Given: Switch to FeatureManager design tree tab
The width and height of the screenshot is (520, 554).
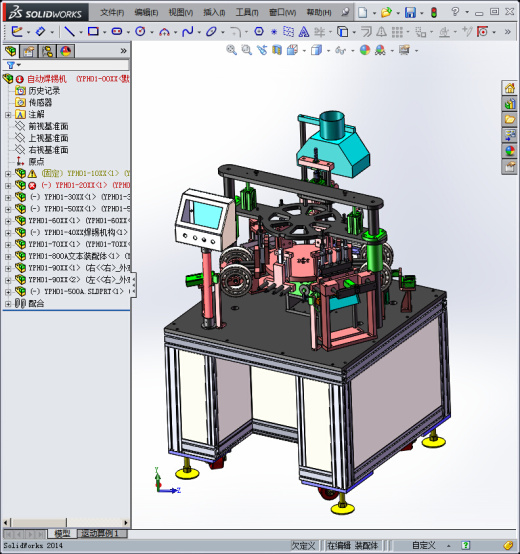Looking at the screenshot, I should point(11,51).
